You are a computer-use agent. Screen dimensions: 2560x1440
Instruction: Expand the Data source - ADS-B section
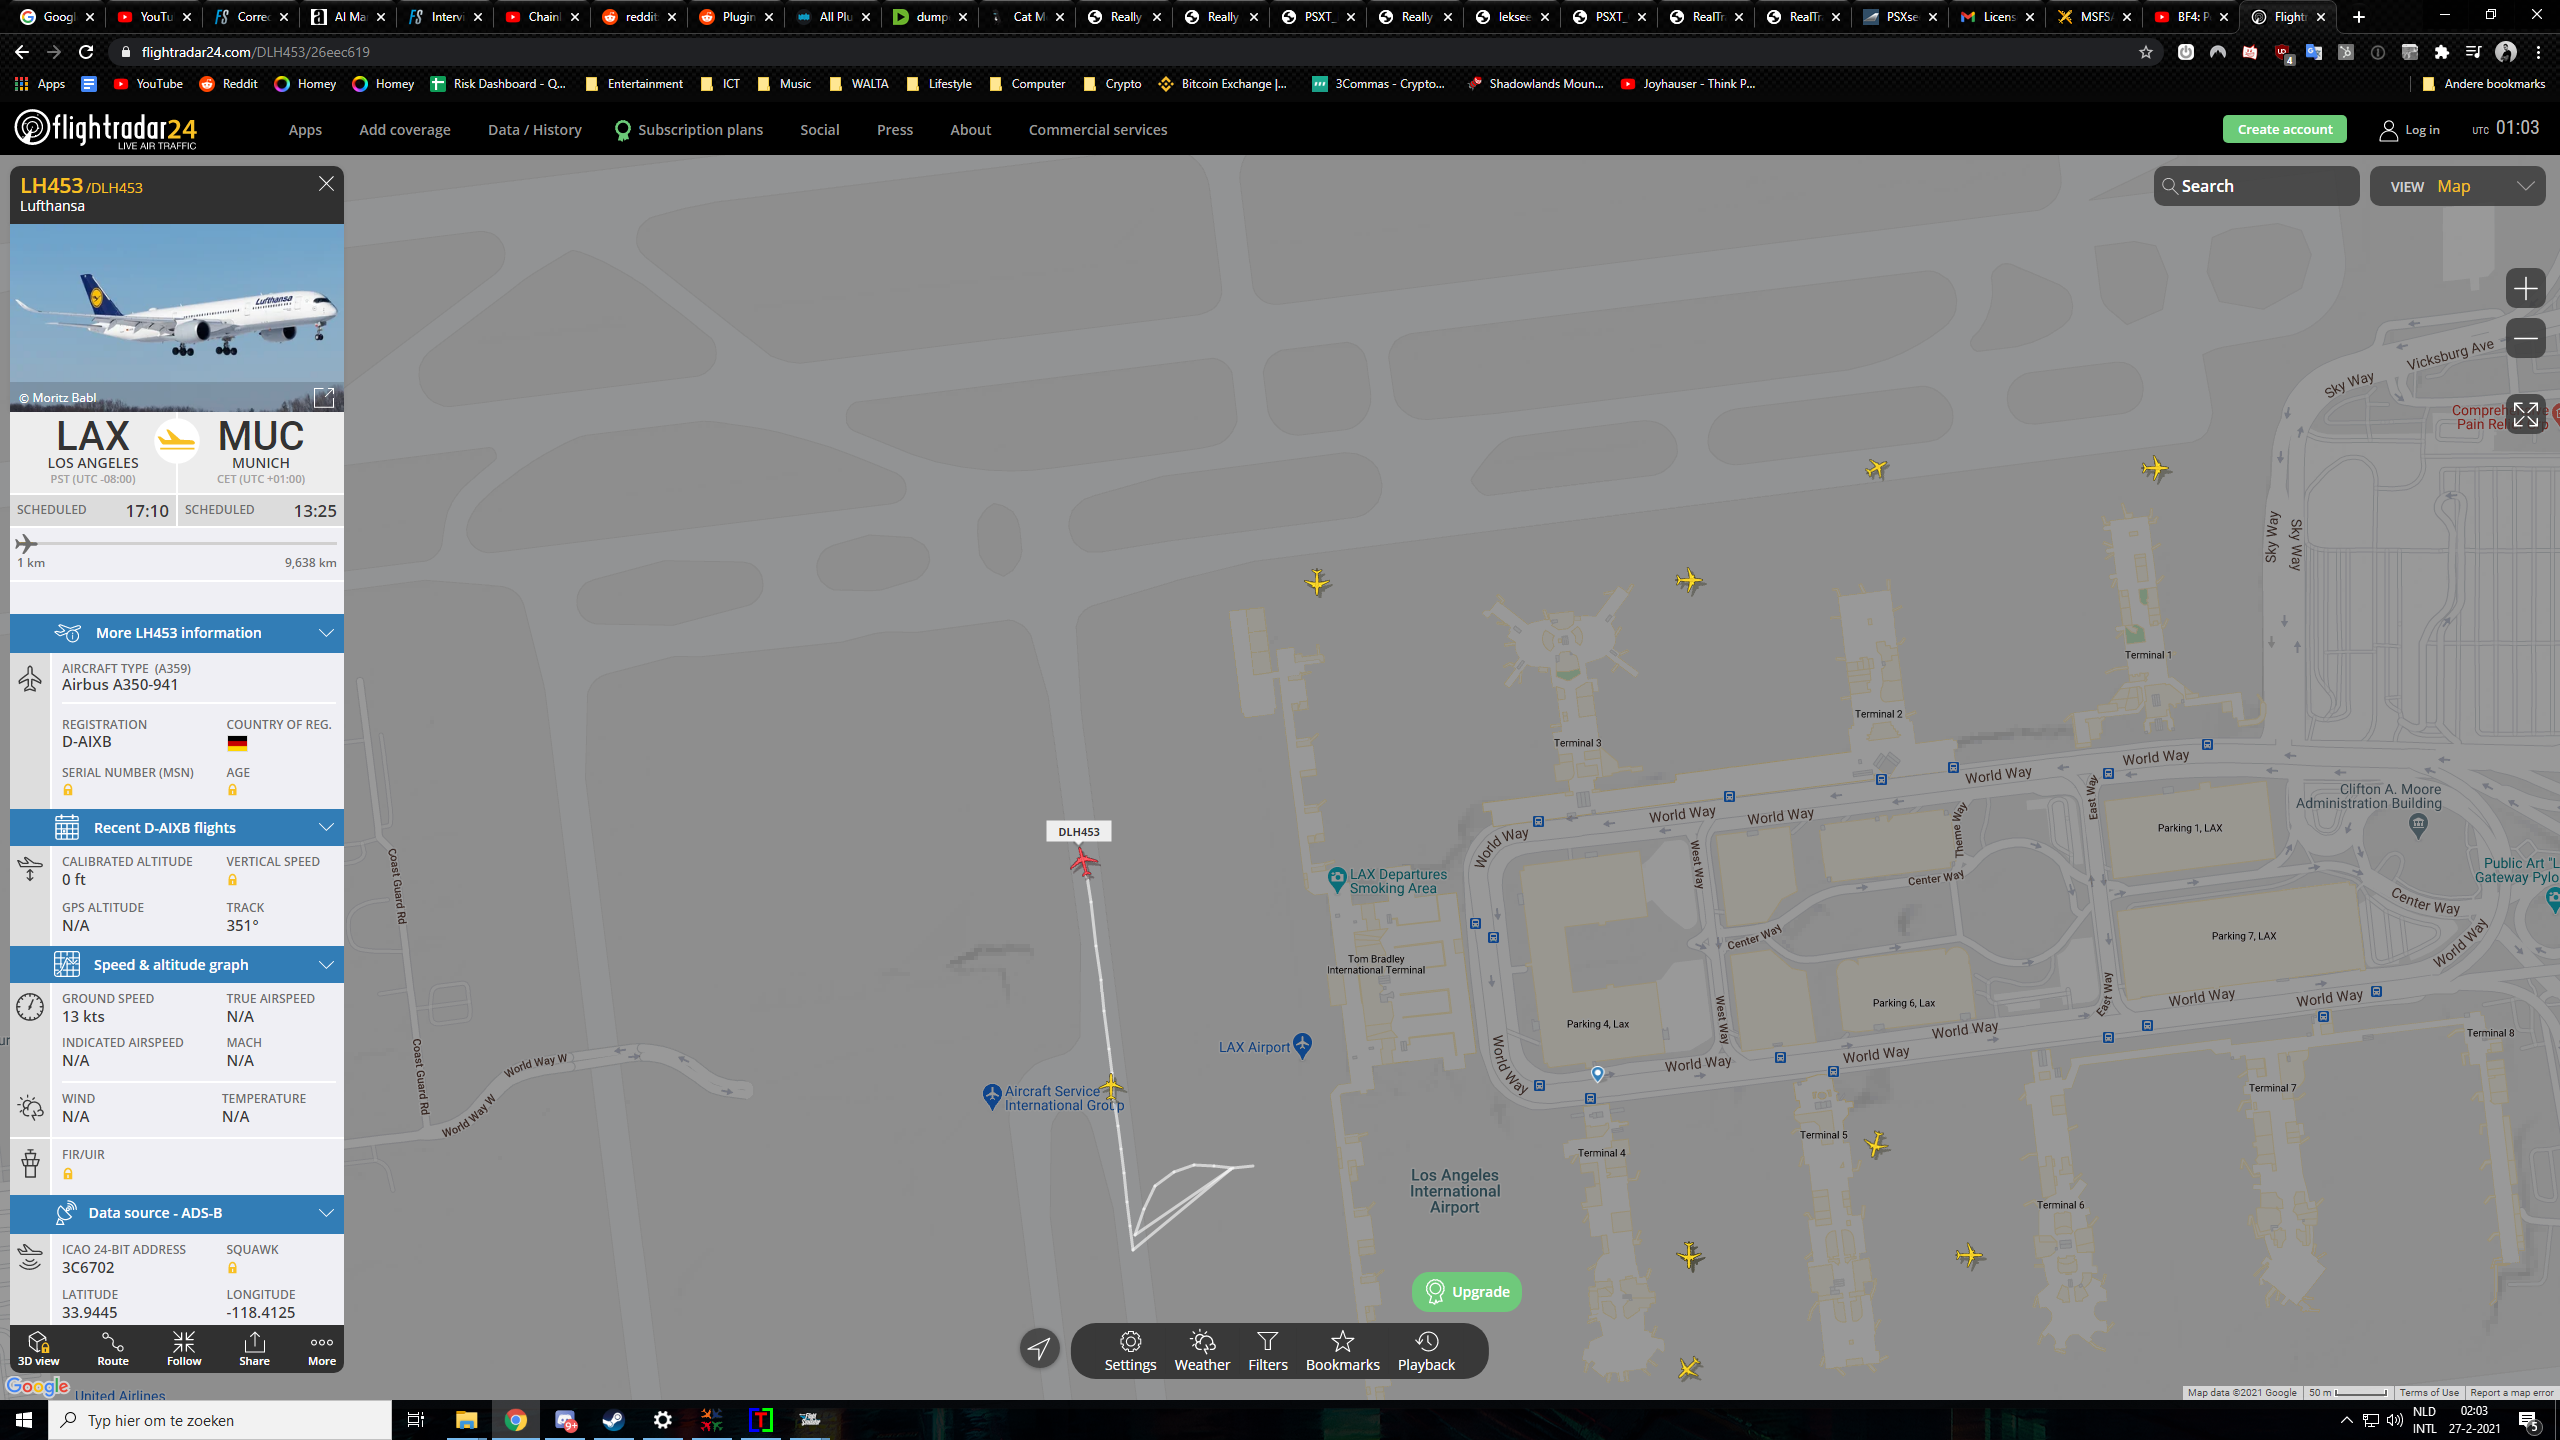point(177,1213)
